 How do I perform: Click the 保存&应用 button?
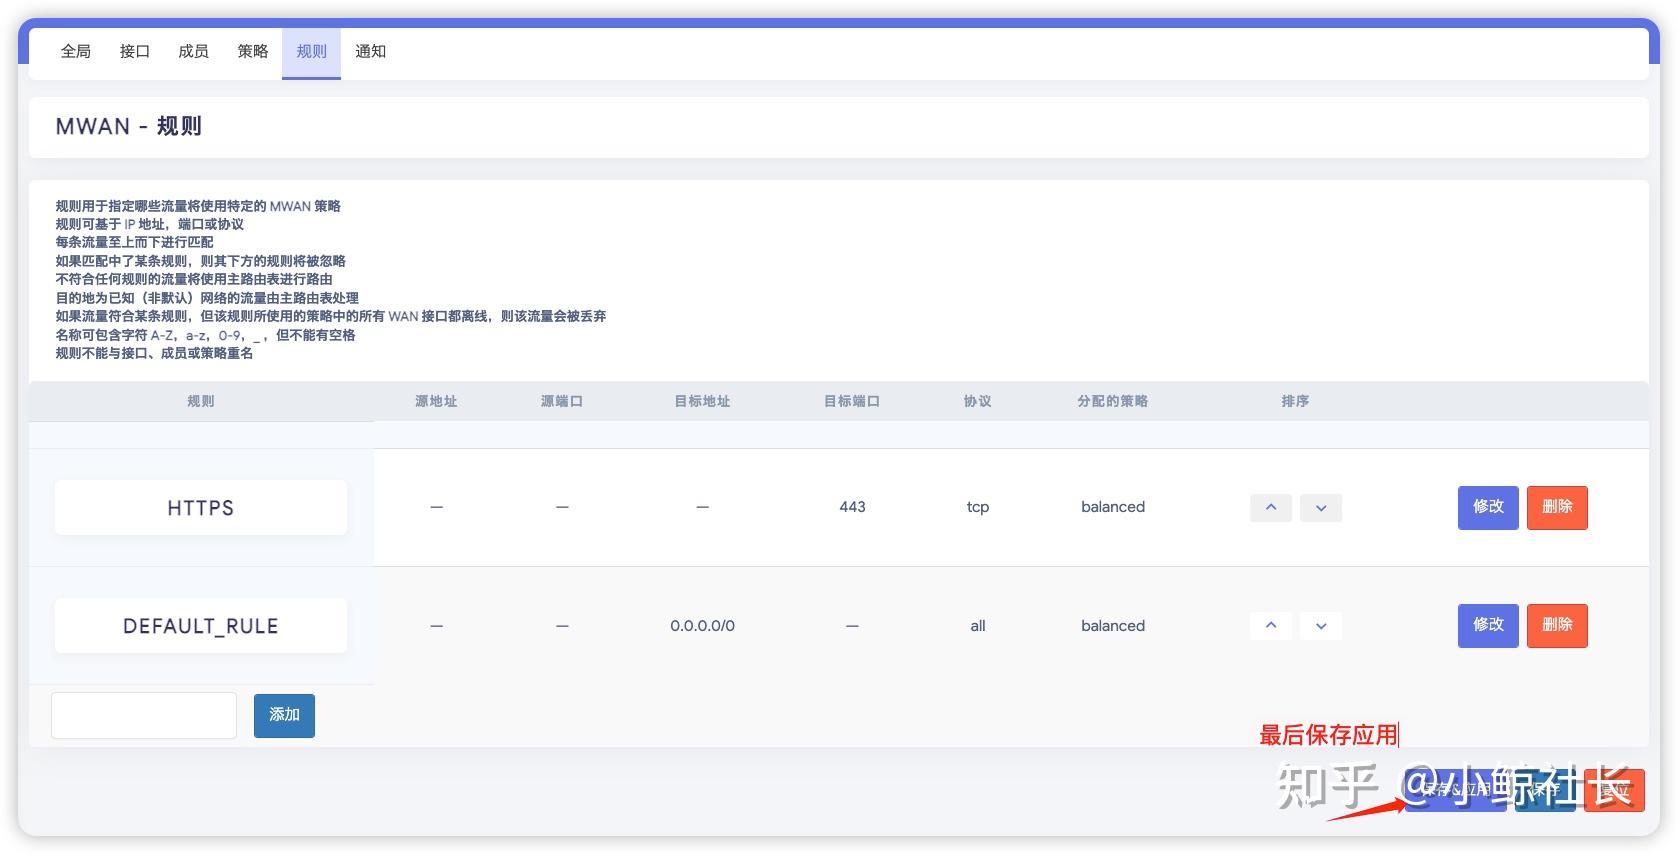pos(1455,790)
